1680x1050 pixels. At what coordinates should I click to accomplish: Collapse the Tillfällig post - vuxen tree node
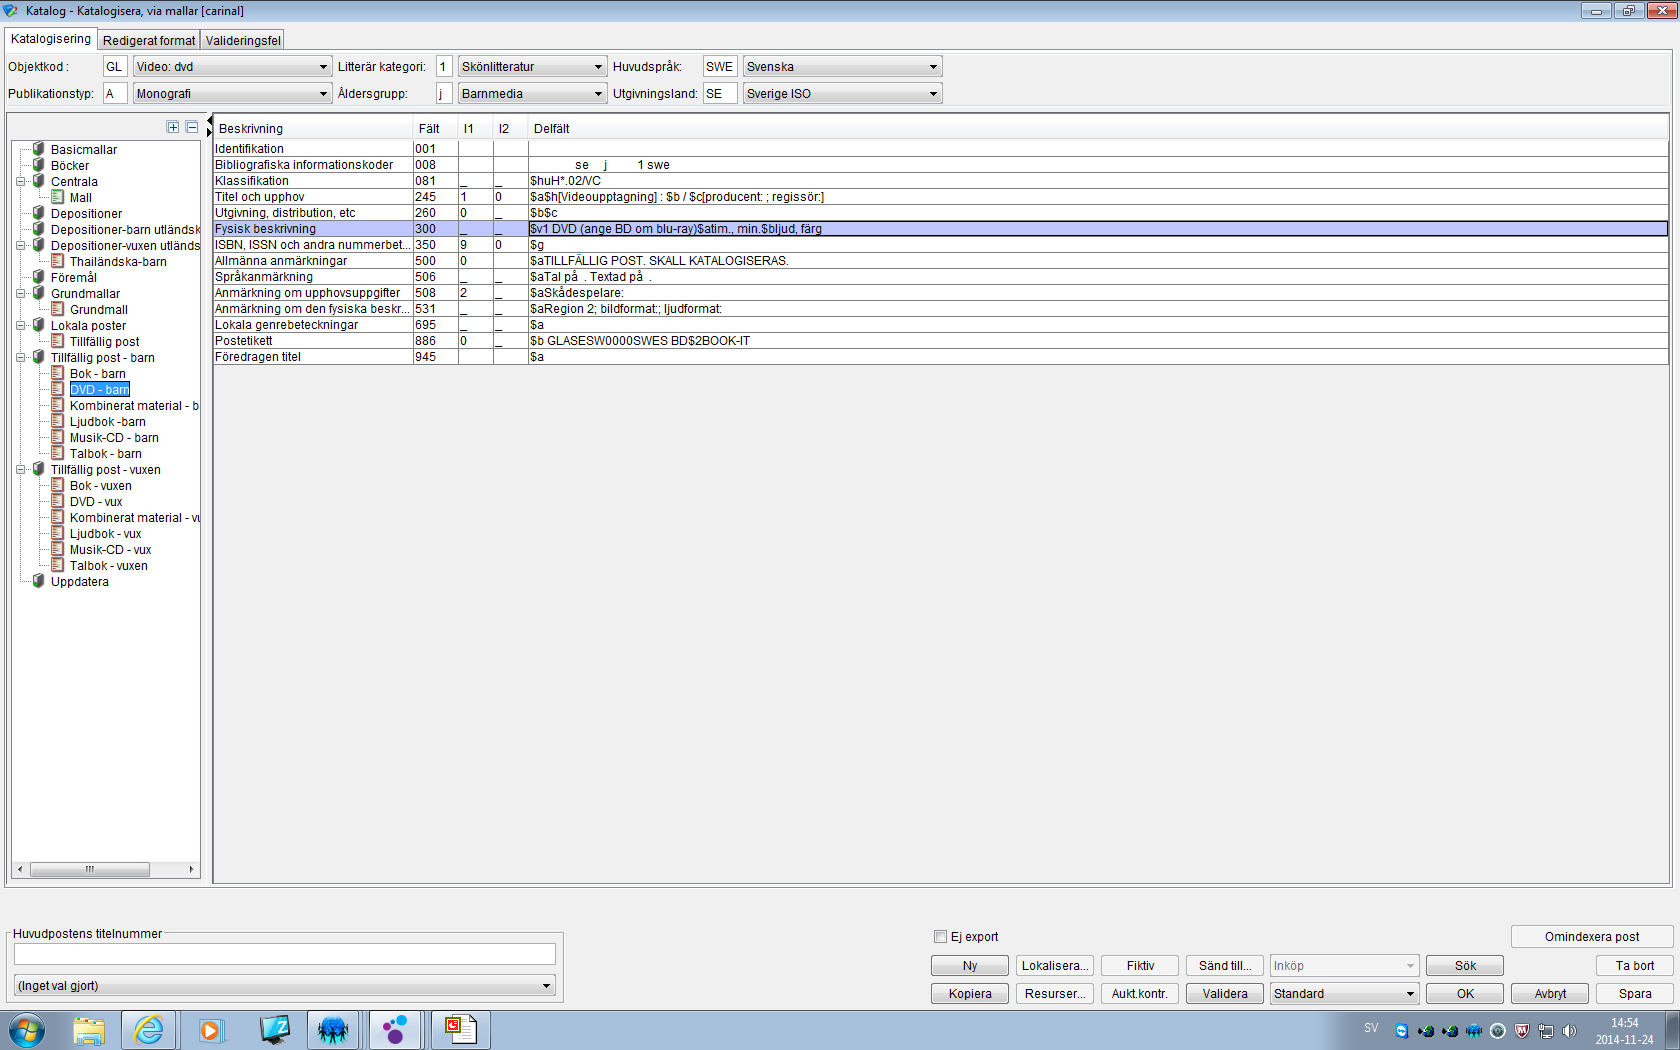(20, 469)
